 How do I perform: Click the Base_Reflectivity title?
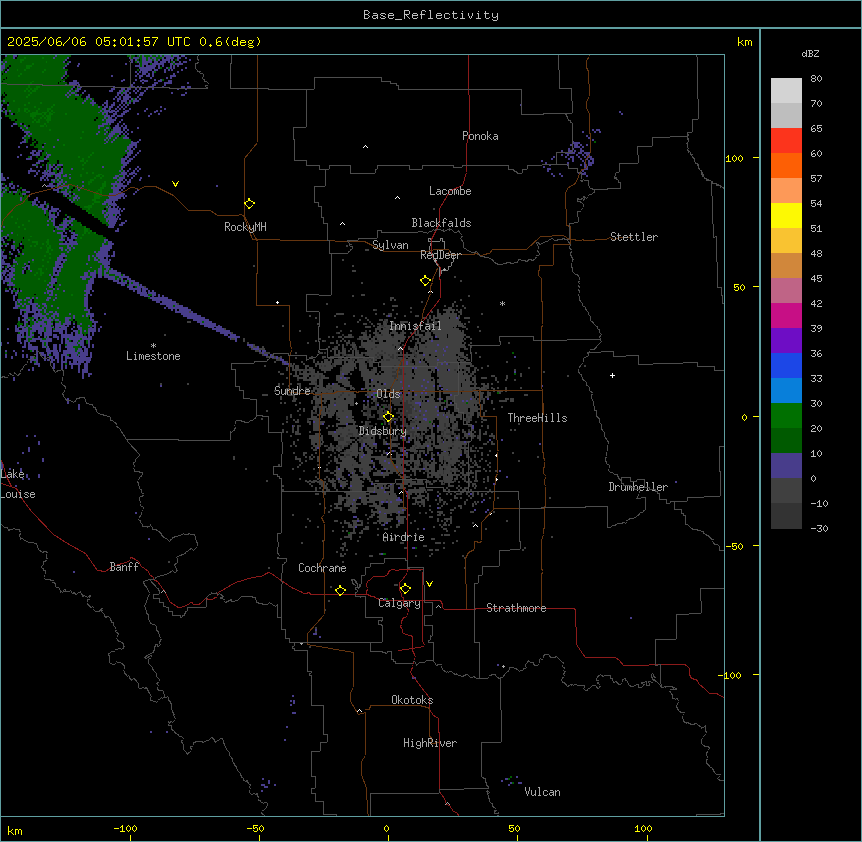coord(431,15)
